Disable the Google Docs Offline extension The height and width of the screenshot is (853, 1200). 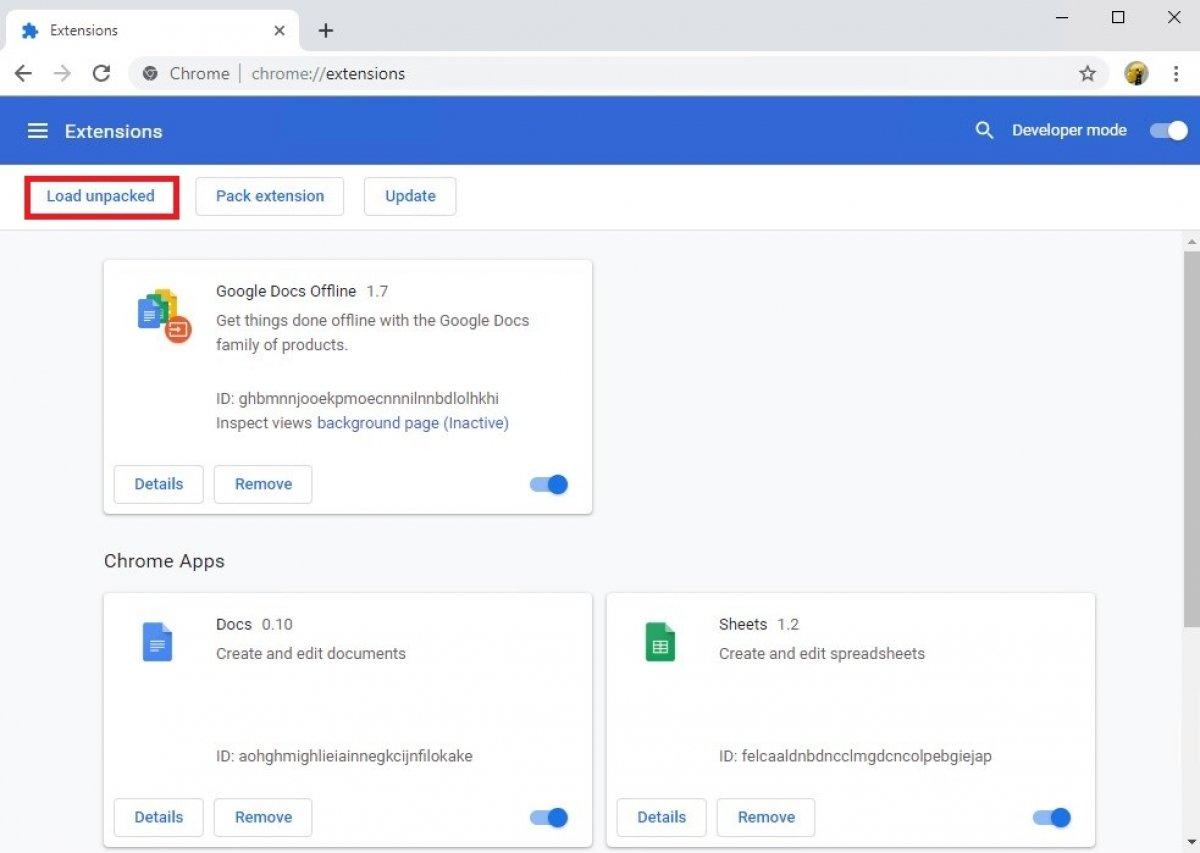coord(549,485)
